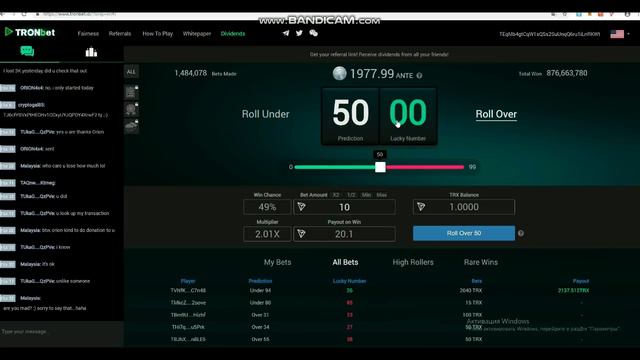Viewport: 640px width, 360px height.
Task: Open the Whitepaper link
Action: pos(197,34)
